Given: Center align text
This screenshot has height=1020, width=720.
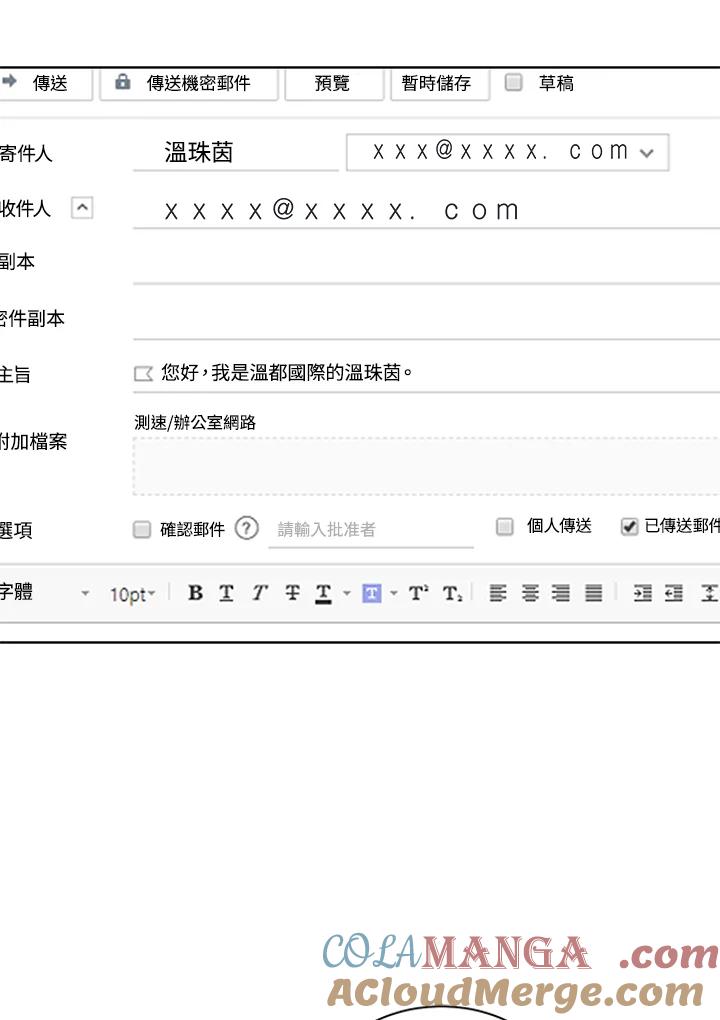Looking at the screenshot, I should point(530,593).
